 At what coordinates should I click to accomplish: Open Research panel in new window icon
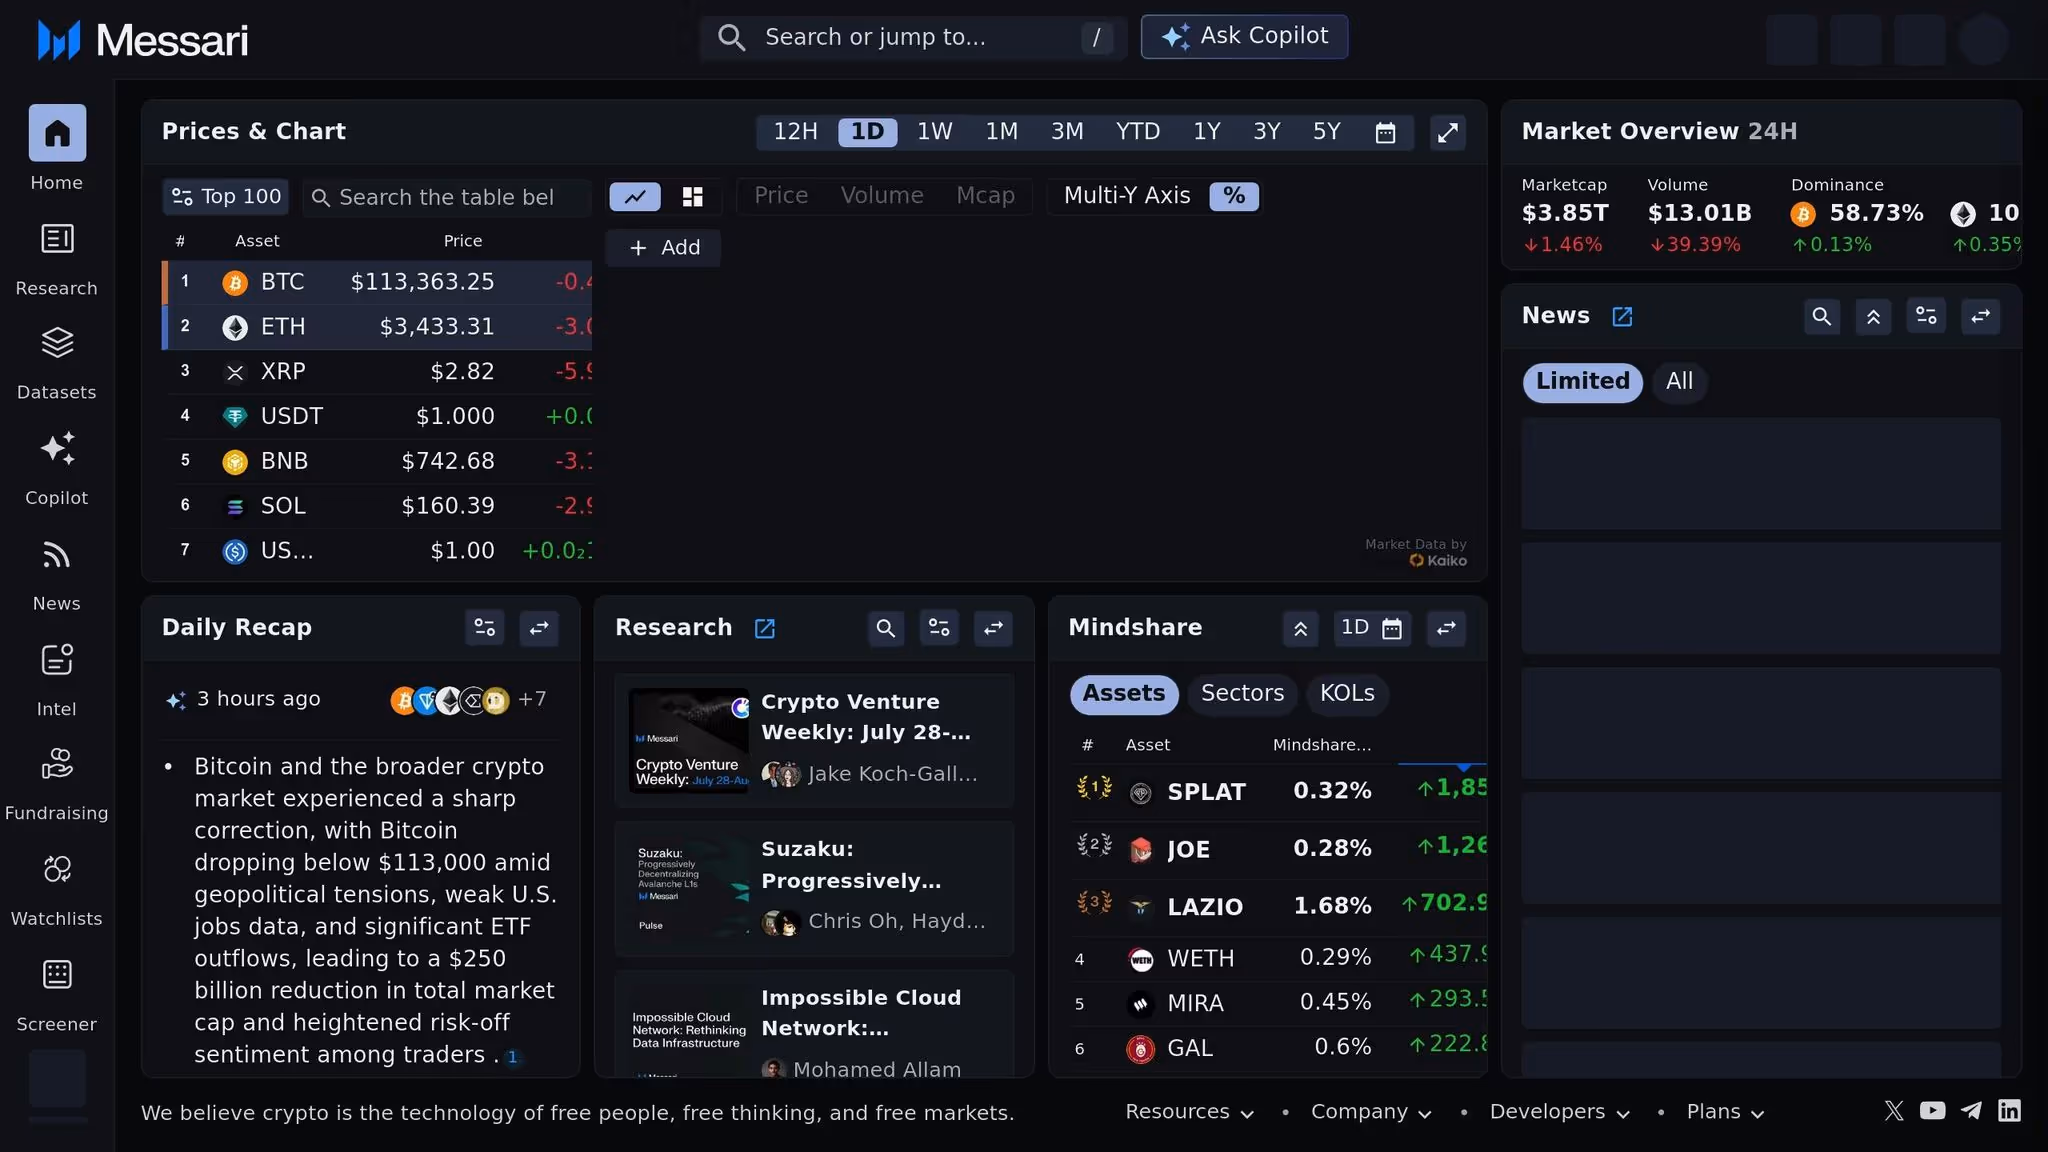tap(765, 628)
